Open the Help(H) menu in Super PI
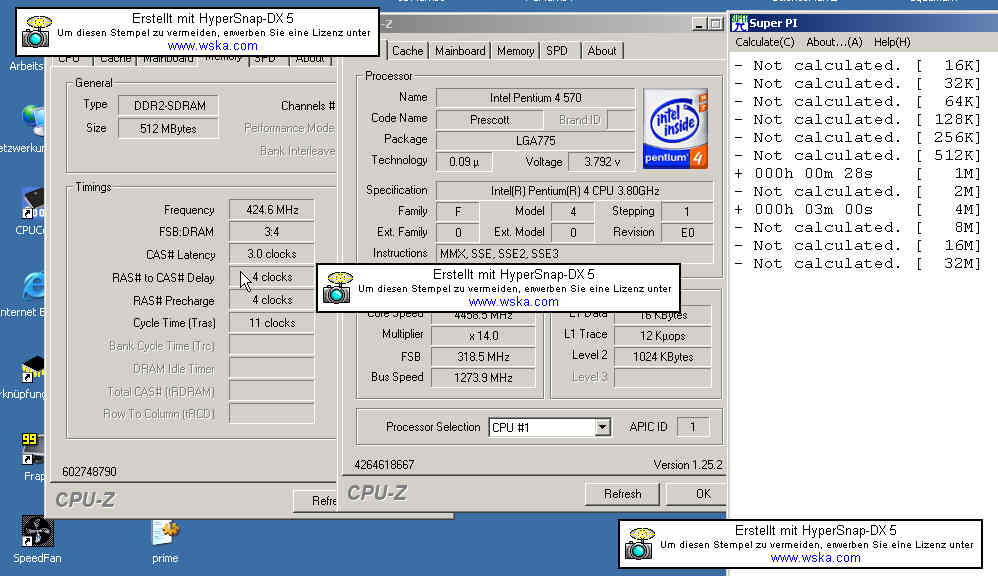Viewport: 998px width, 576px height. click(892, 42)
